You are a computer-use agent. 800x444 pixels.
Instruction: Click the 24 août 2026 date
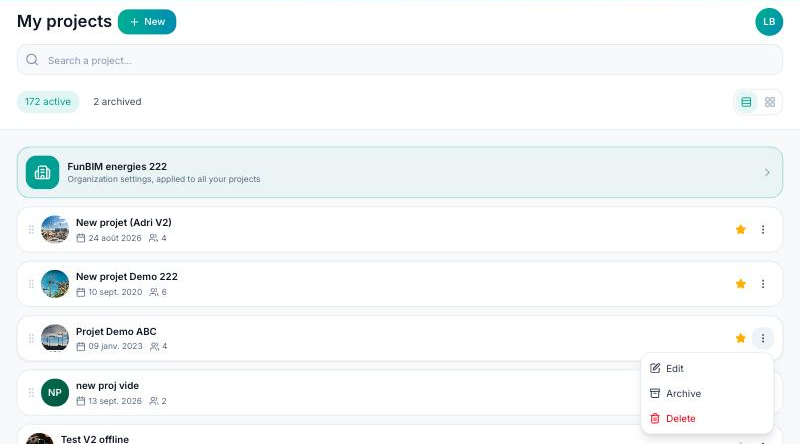(115, 238)
